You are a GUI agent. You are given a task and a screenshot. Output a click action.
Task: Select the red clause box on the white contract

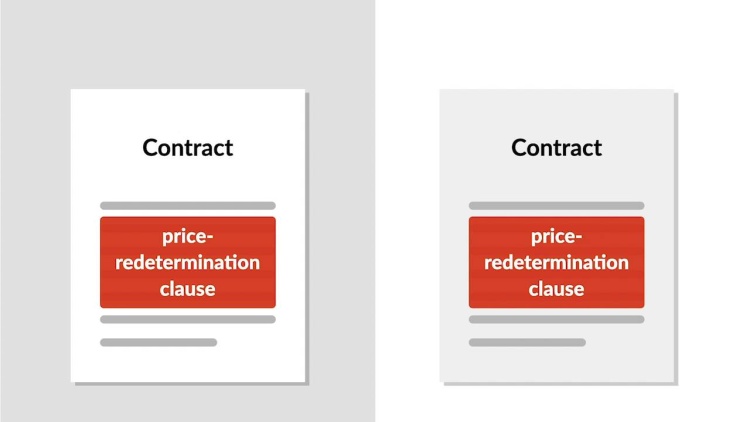point(188,262)
